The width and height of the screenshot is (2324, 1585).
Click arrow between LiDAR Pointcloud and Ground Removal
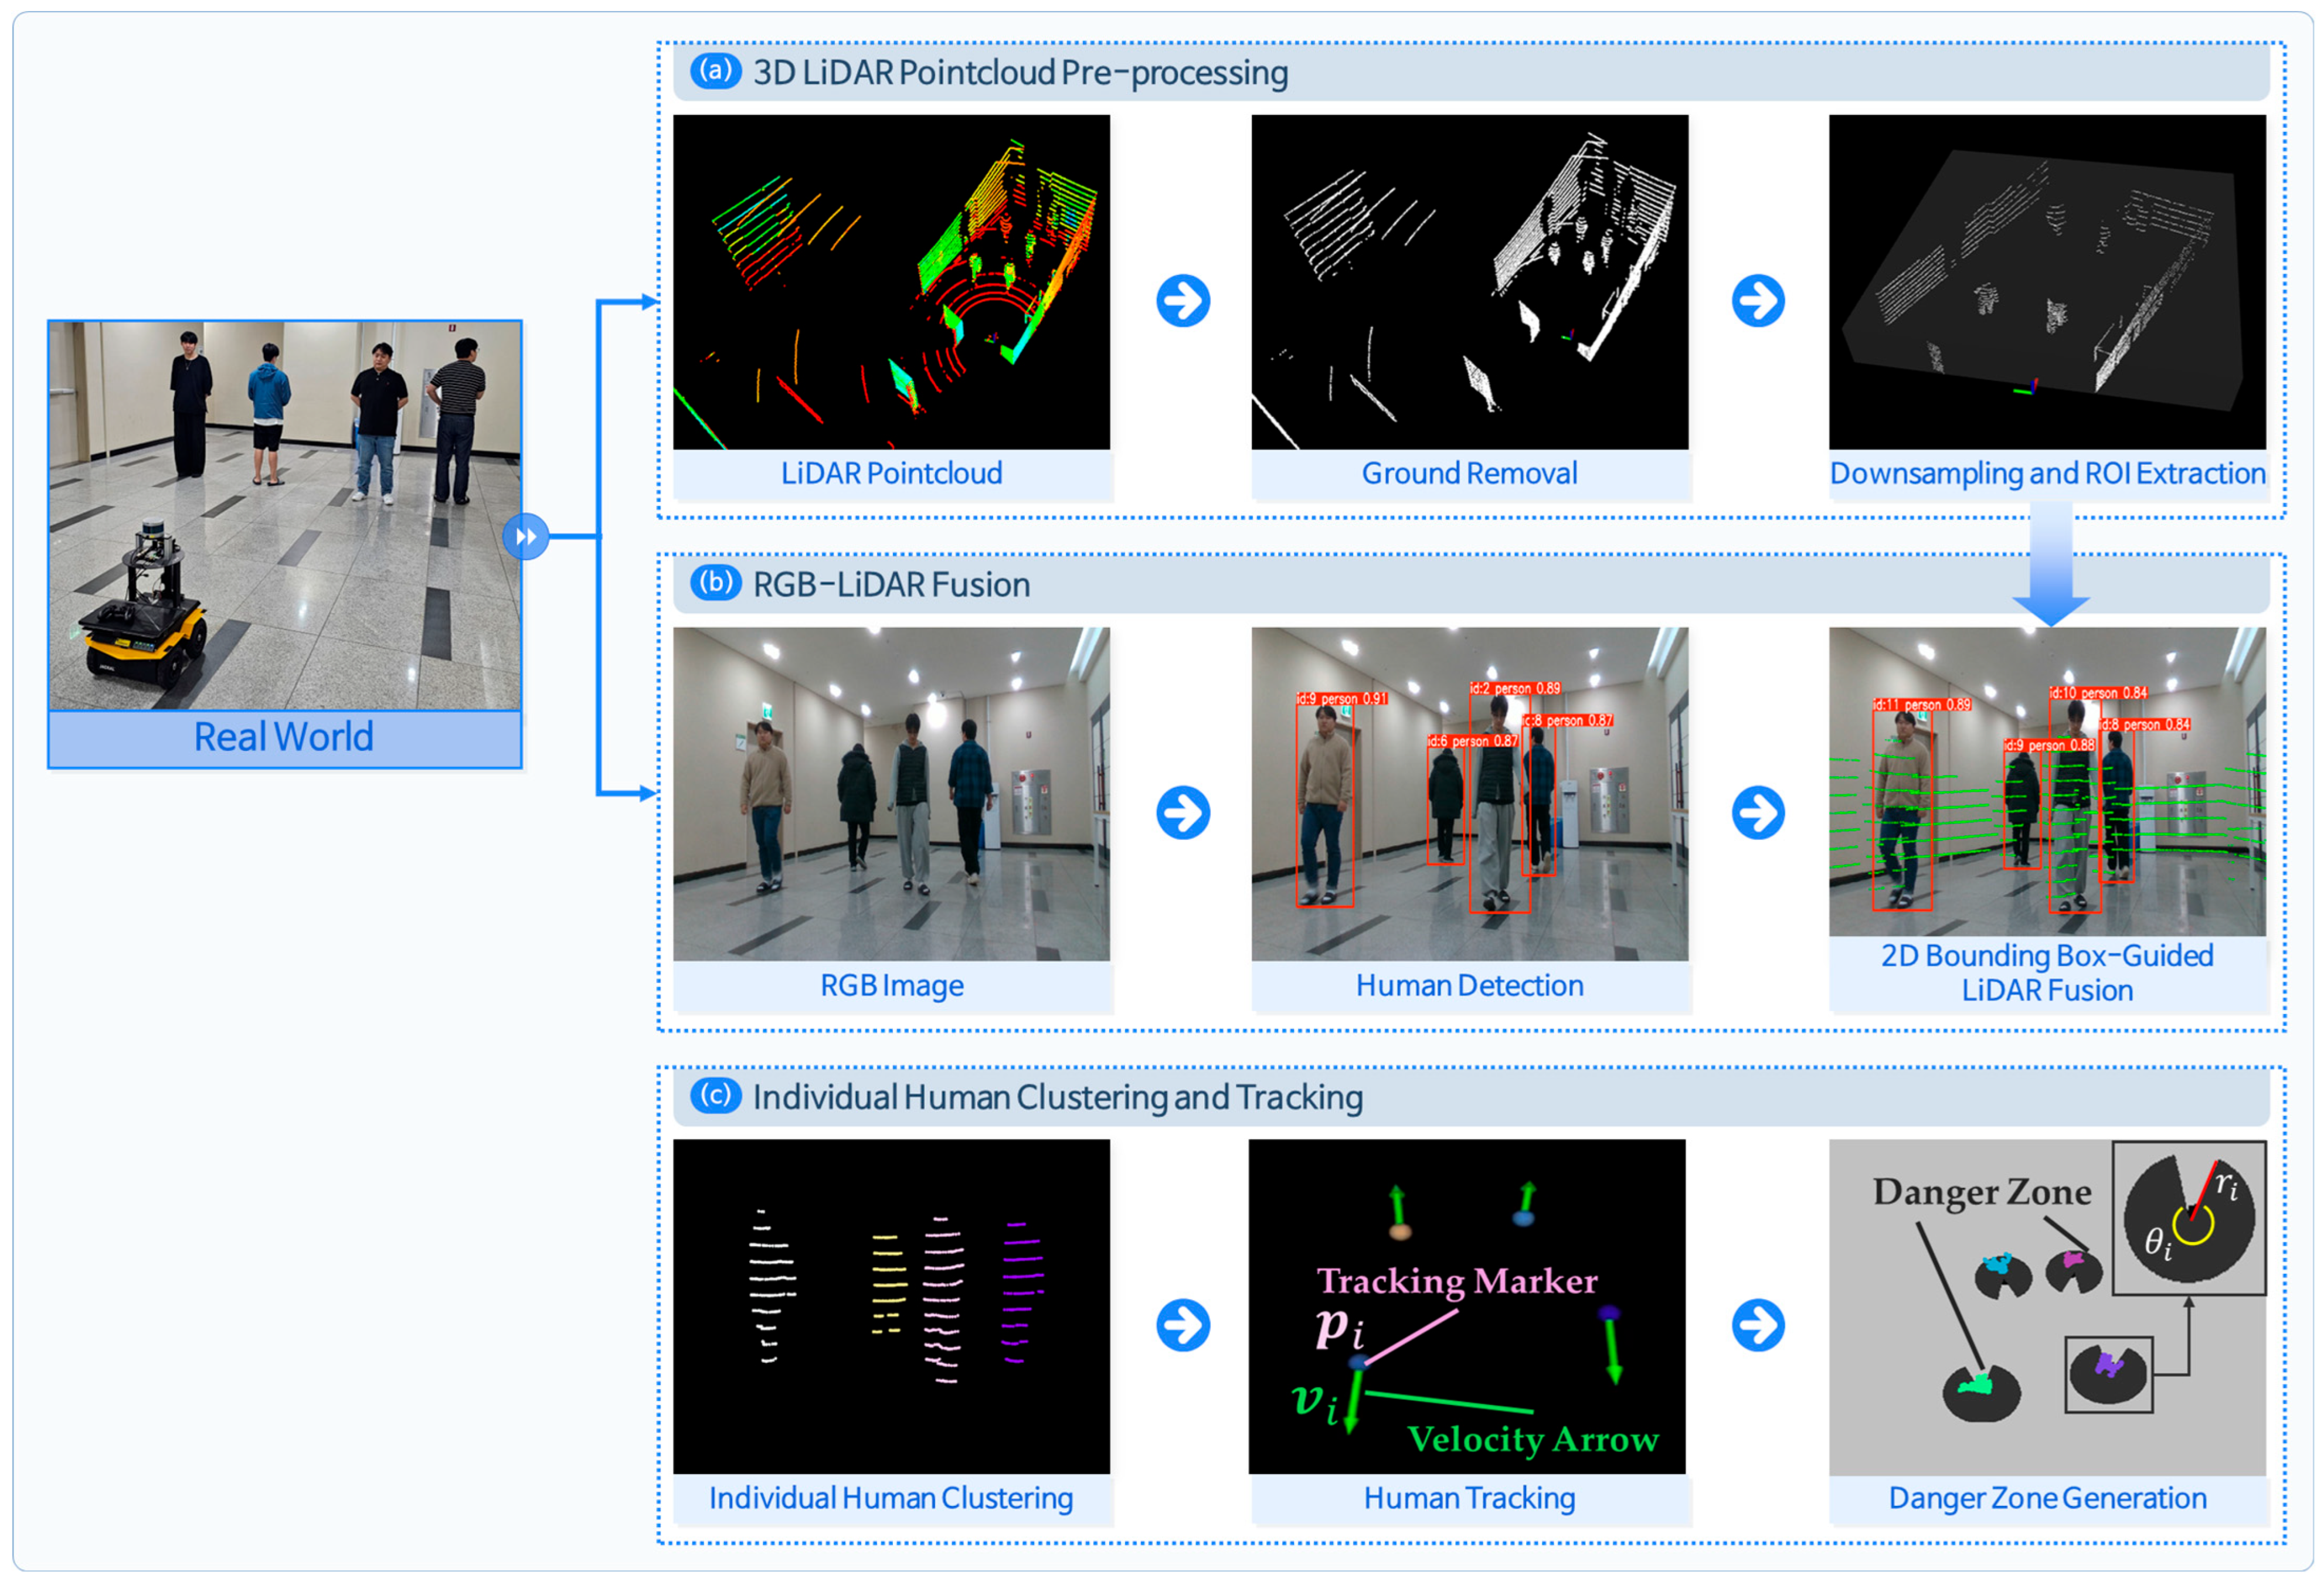(1183, 301)
